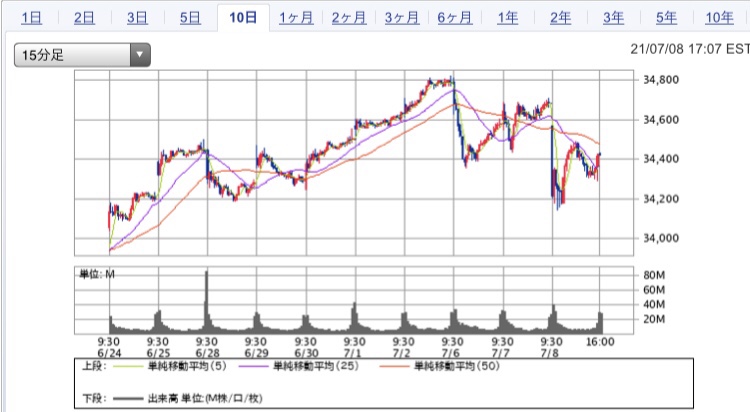Click the 34,200 price axis label
The image size is (750, 412).
point(661,199)
